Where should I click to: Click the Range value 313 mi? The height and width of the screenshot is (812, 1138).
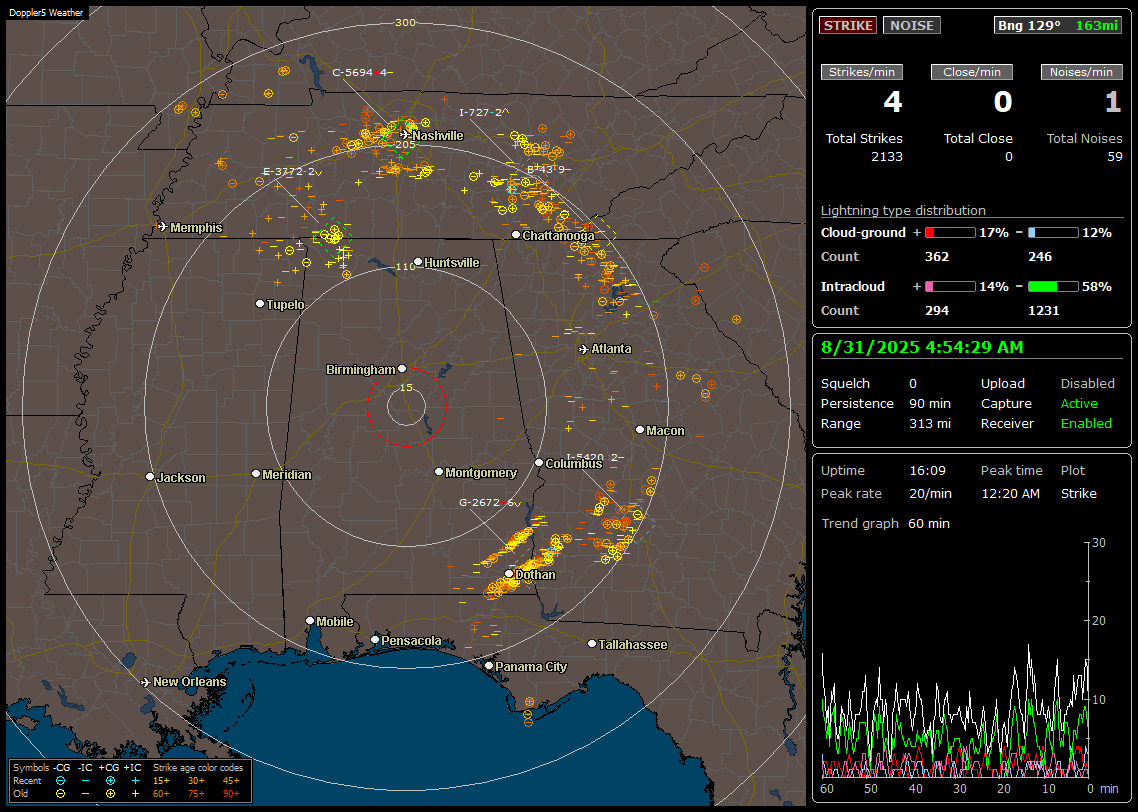coord(930,424)
